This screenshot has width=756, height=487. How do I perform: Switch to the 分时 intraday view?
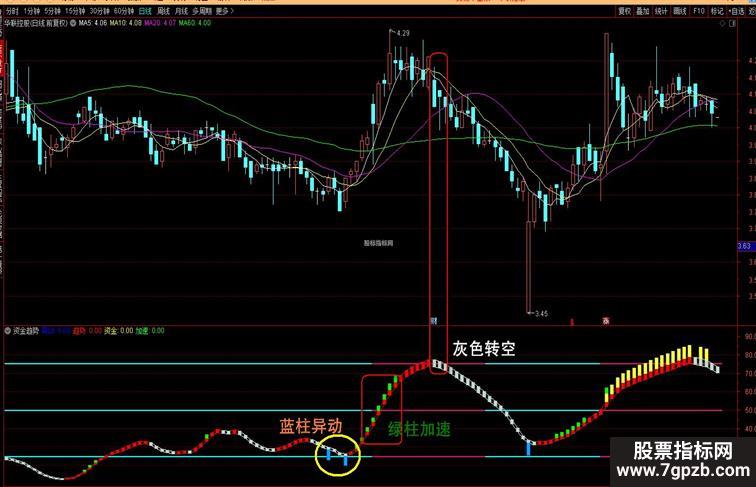coord(12,11)
